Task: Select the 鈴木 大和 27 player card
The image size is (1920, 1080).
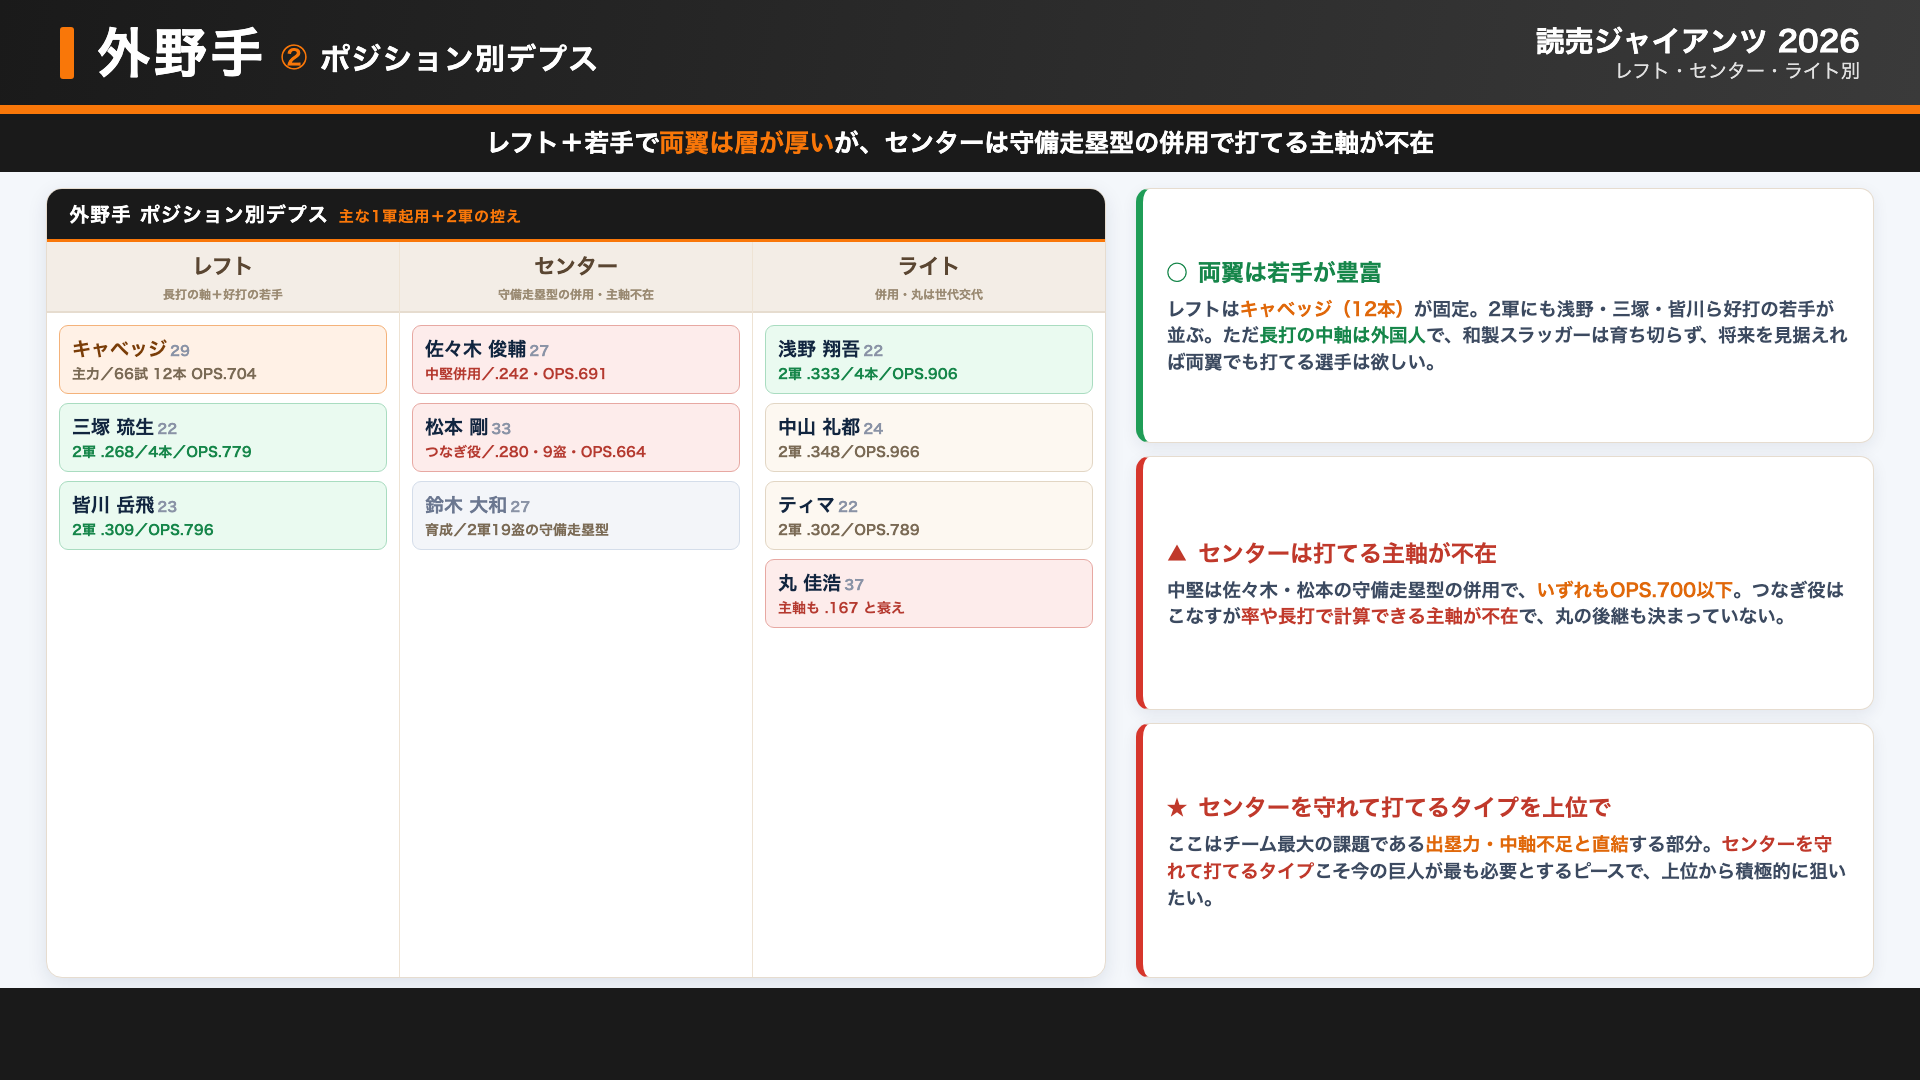Action: click(576, 515)
